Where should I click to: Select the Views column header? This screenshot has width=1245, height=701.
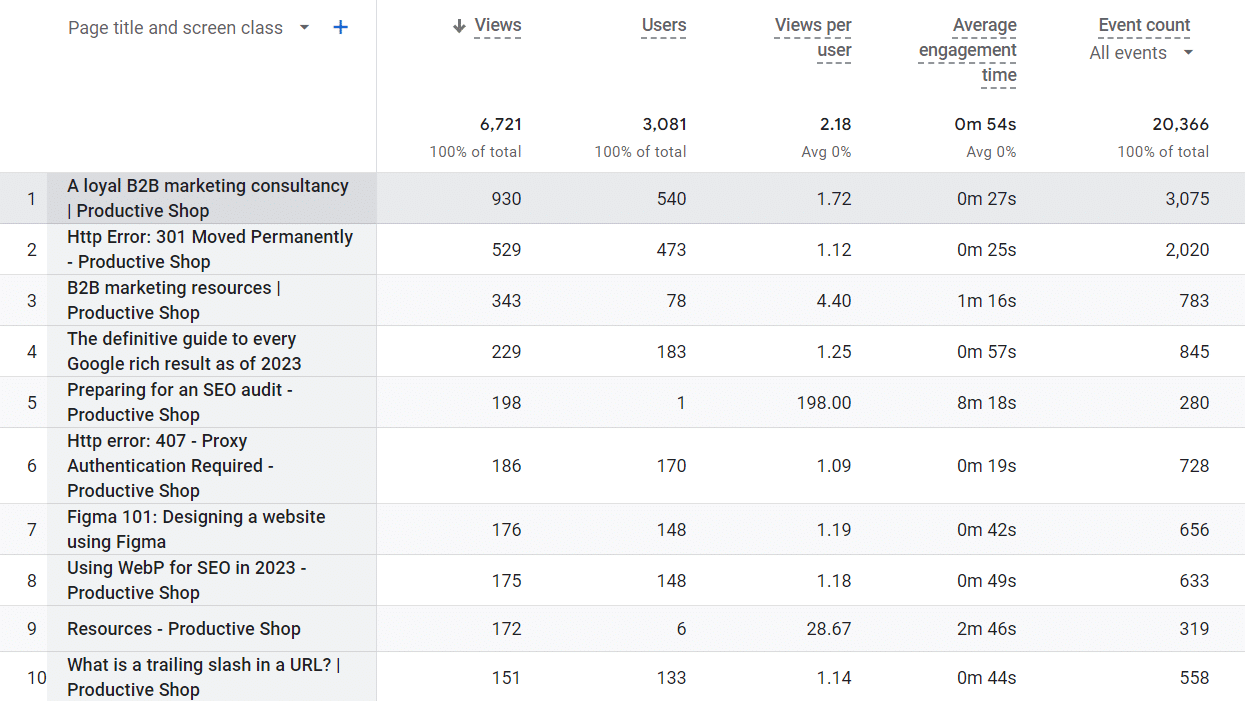click(x=496, y=25)
